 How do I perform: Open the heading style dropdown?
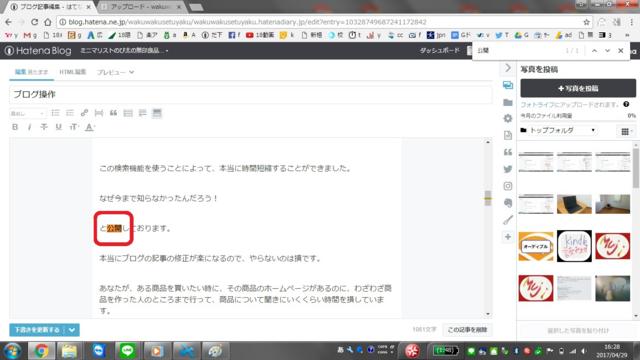27,113
